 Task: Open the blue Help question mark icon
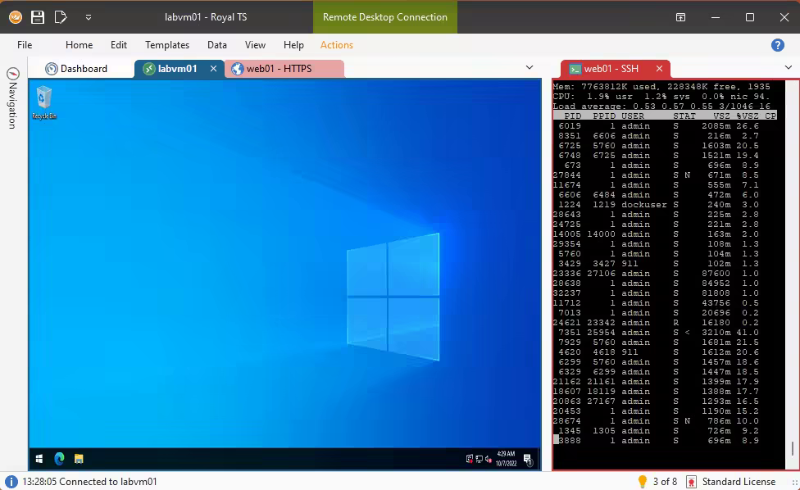pyautogui.click(x=777, y=45)
